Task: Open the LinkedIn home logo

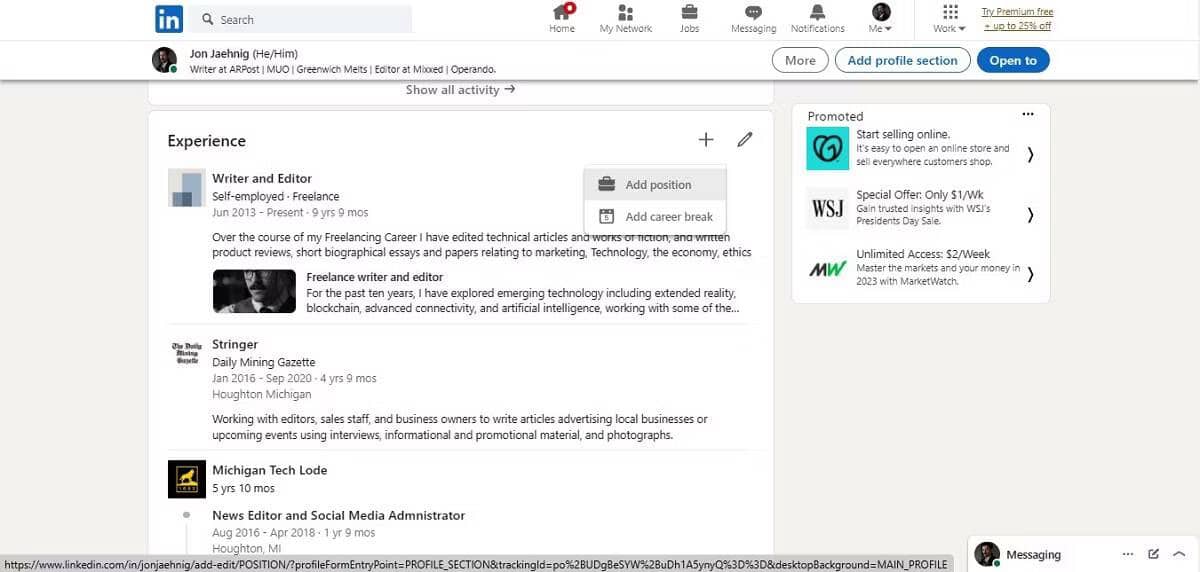Action: click(169, 19)
